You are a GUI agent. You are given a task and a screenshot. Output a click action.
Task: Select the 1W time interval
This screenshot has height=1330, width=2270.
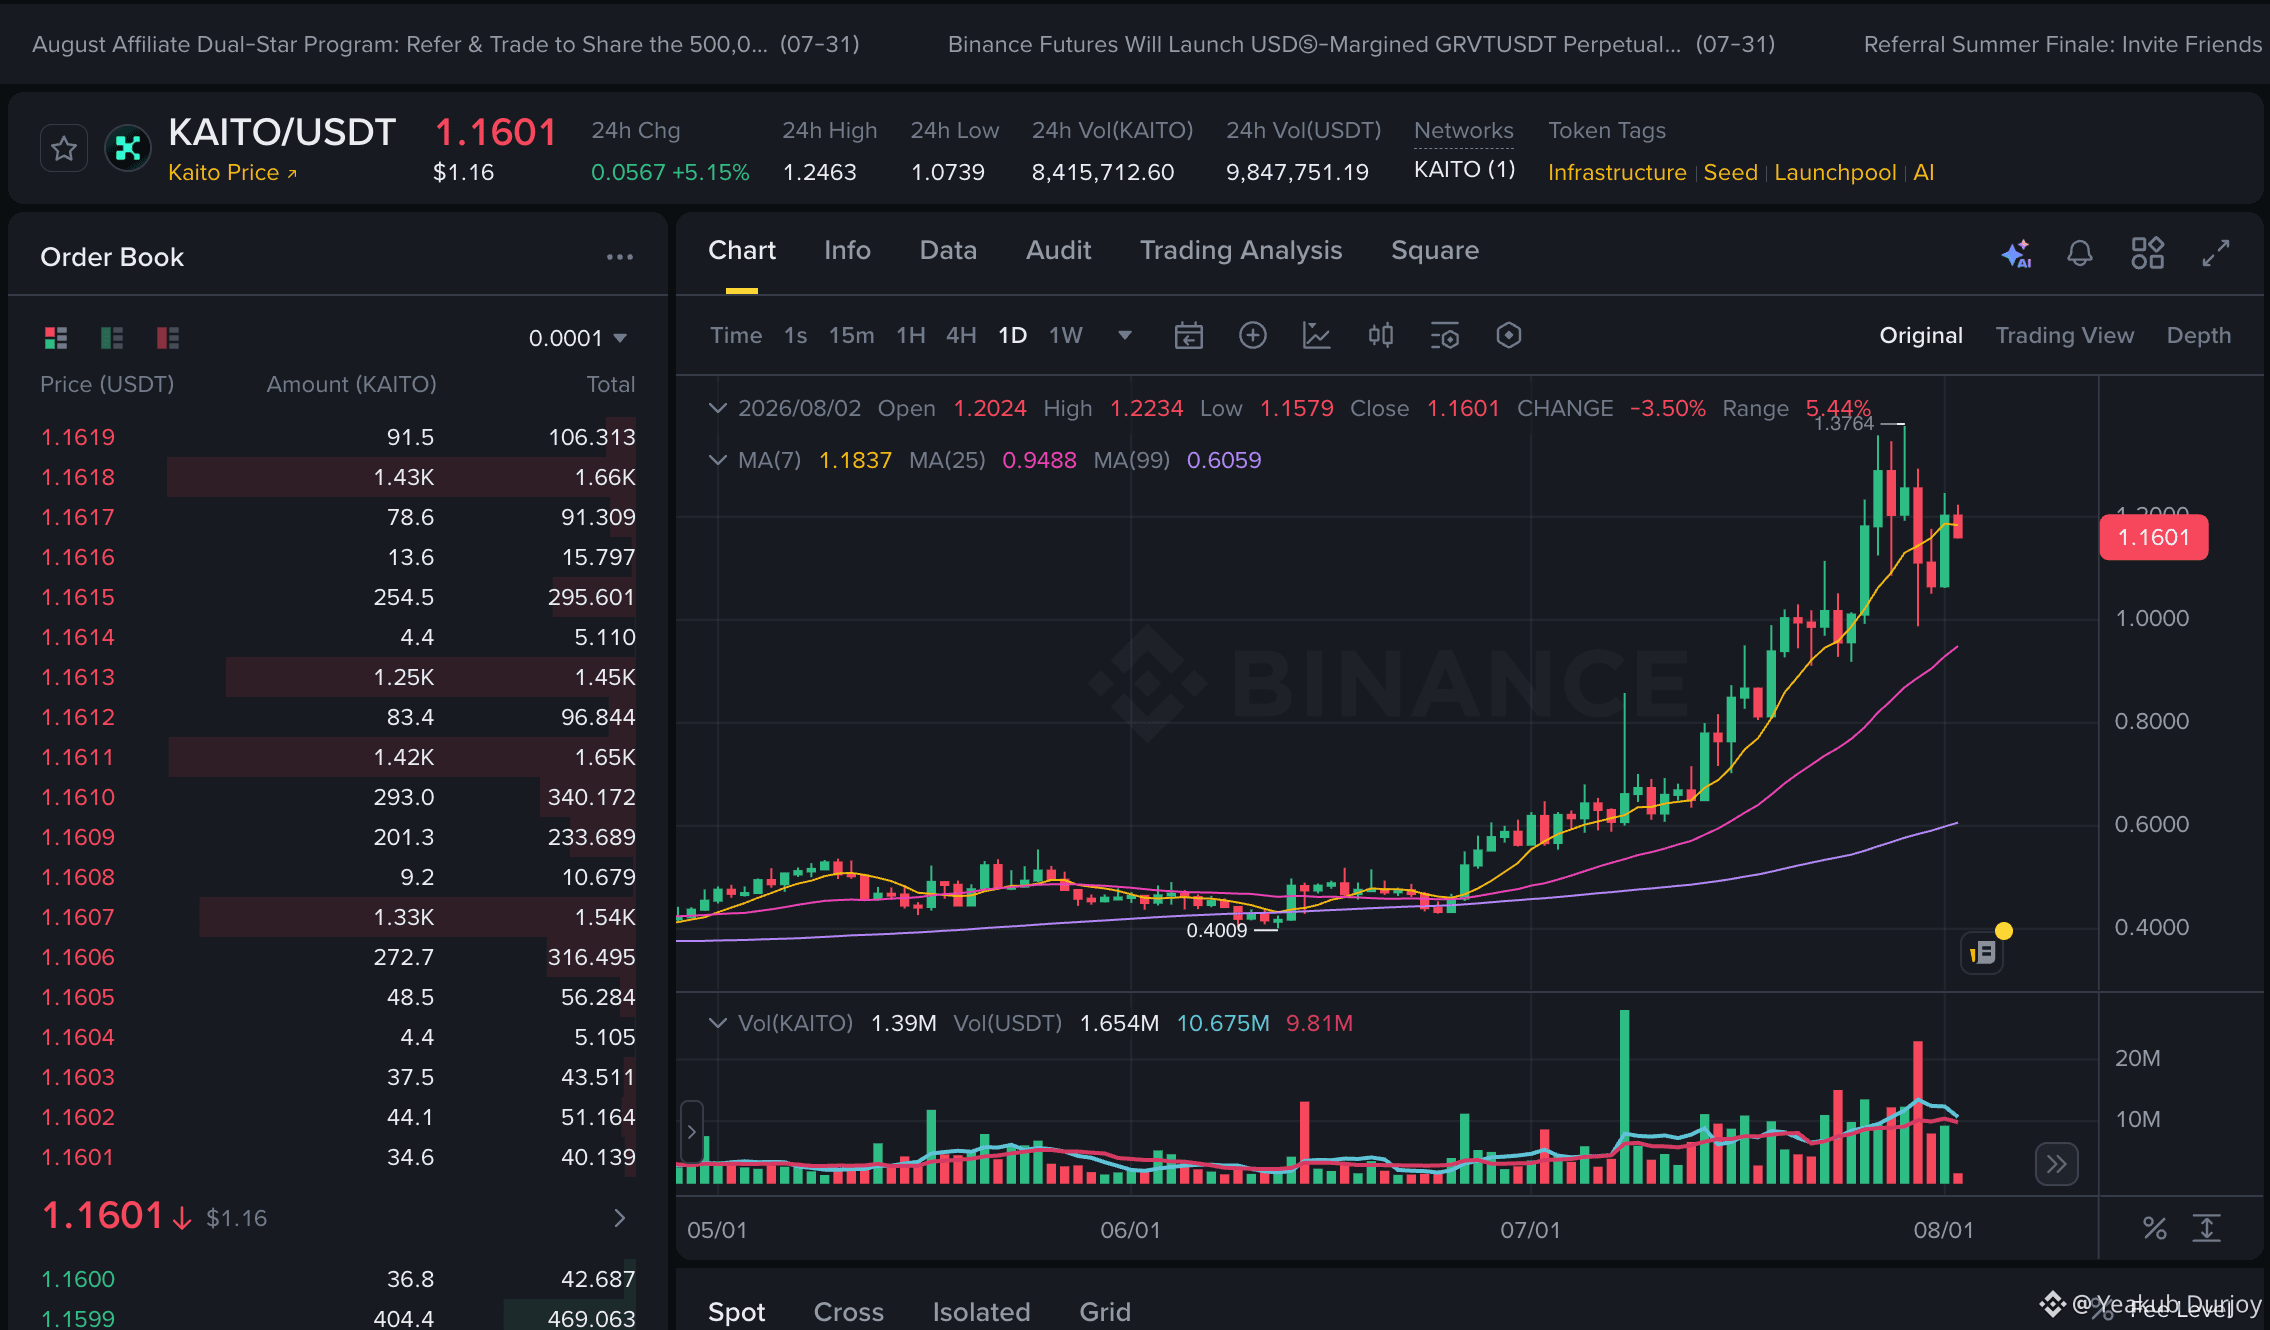click(1066, 335)
